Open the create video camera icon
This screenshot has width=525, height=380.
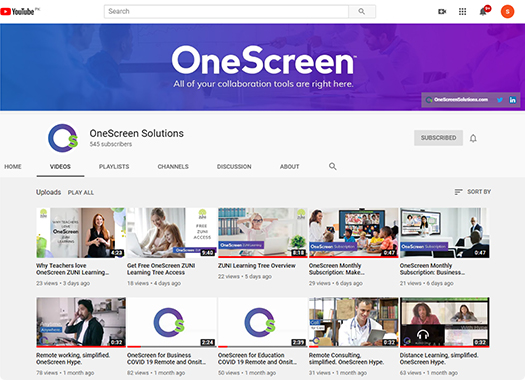(x=442, y=12)
